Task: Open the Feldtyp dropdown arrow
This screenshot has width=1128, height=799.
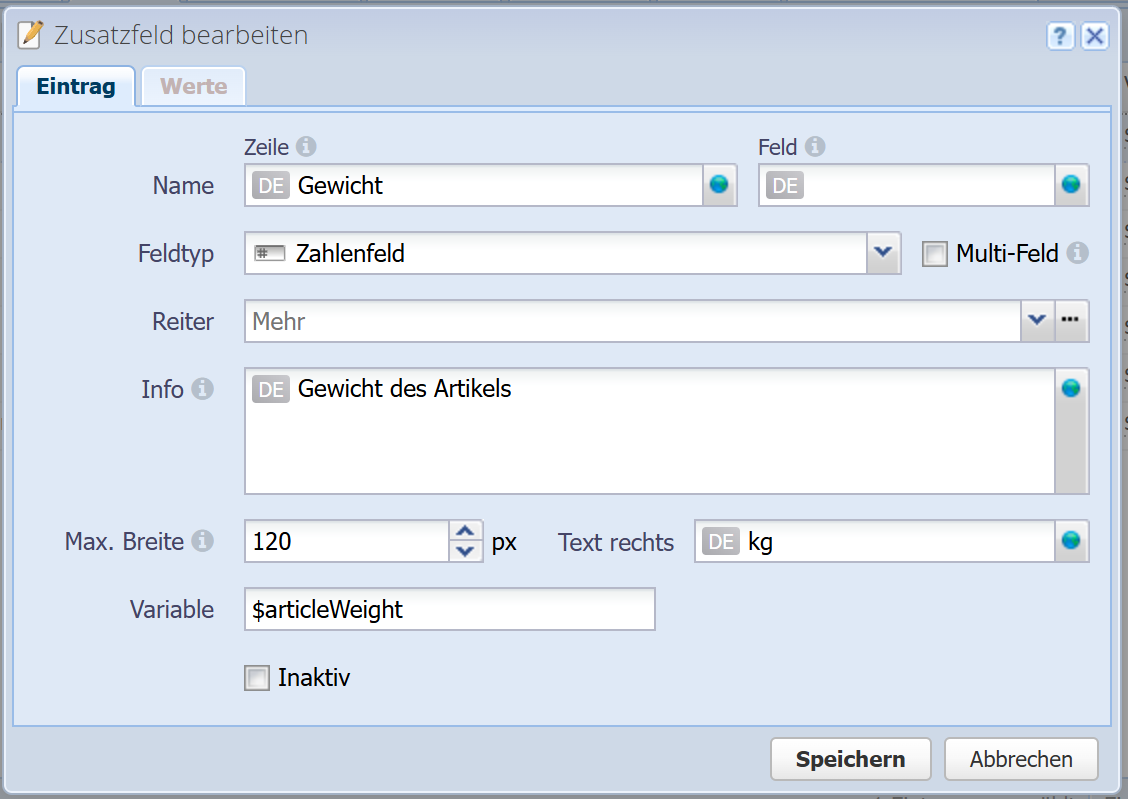Action: [x=881, y=253]
